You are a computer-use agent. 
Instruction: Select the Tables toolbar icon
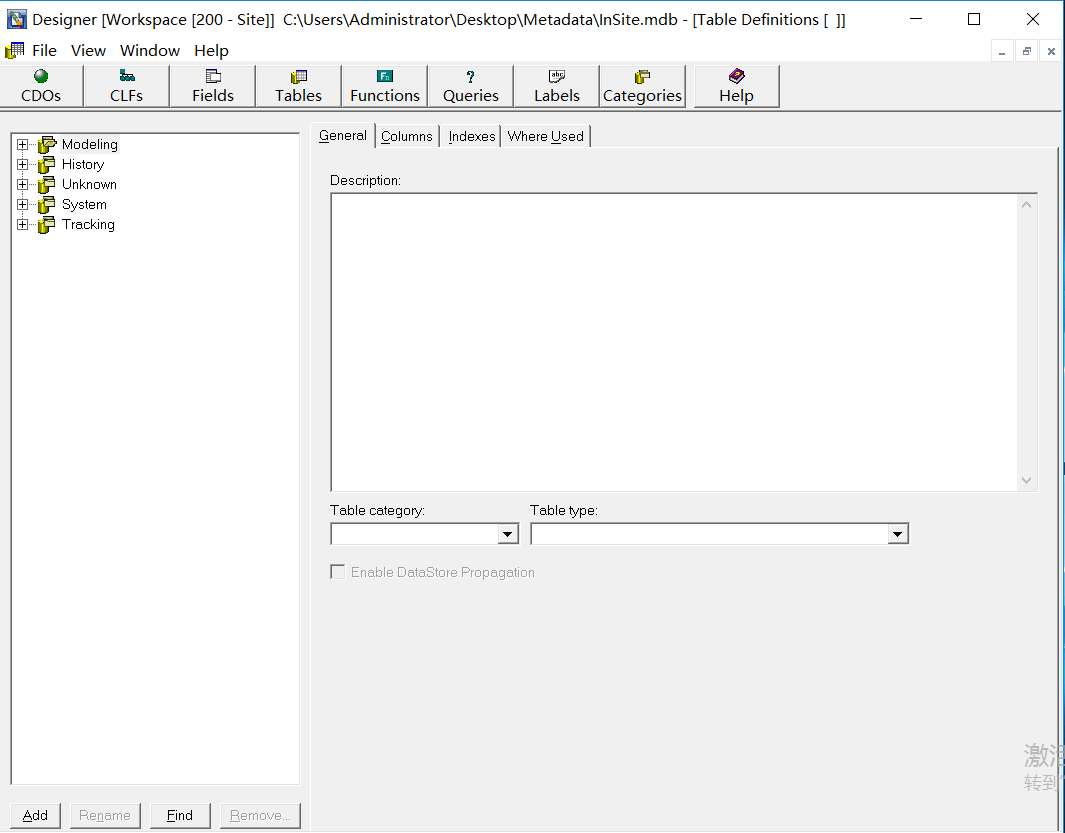(x=299, y=86)
